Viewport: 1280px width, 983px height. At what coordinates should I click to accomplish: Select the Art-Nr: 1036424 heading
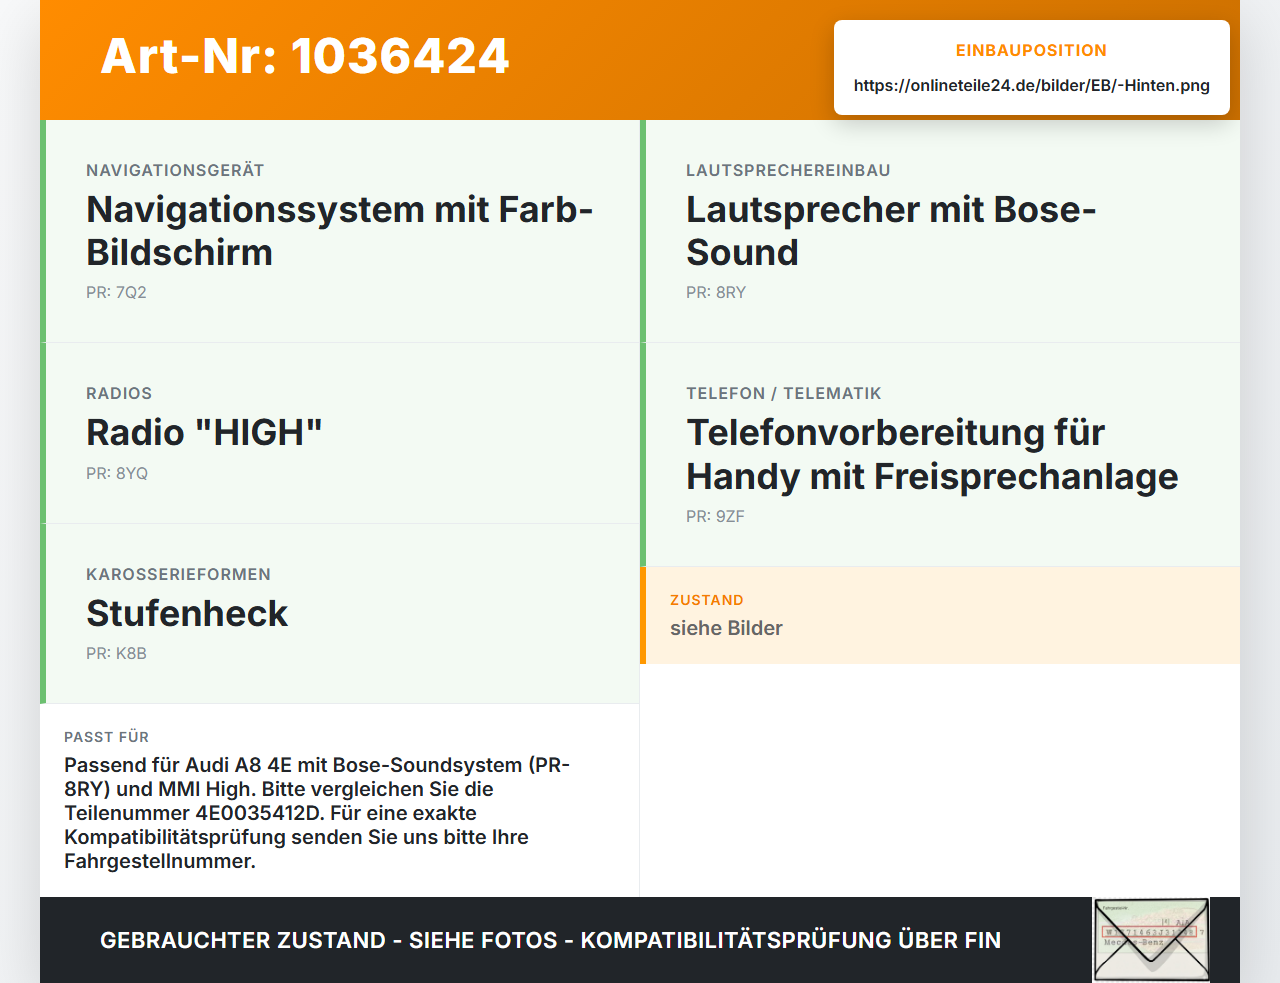[x=305, y=56]
